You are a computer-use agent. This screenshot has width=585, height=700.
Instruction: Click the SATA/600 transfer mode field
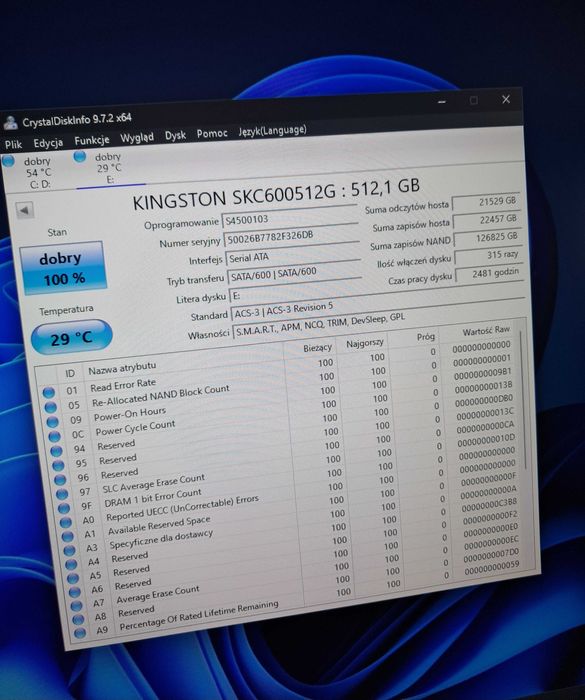[x=295, y=274]
